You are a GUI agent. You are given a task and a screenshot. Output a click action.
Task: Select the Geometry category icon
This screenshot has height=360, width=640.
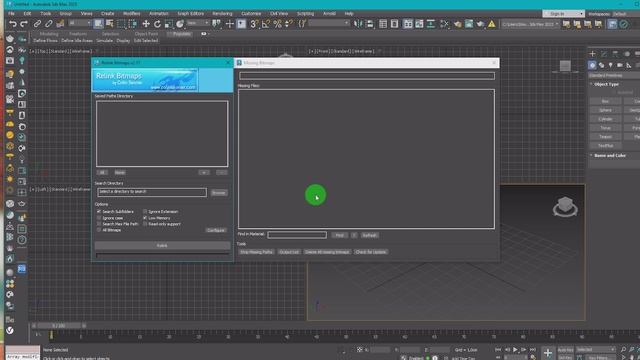(x=592, y=65)
